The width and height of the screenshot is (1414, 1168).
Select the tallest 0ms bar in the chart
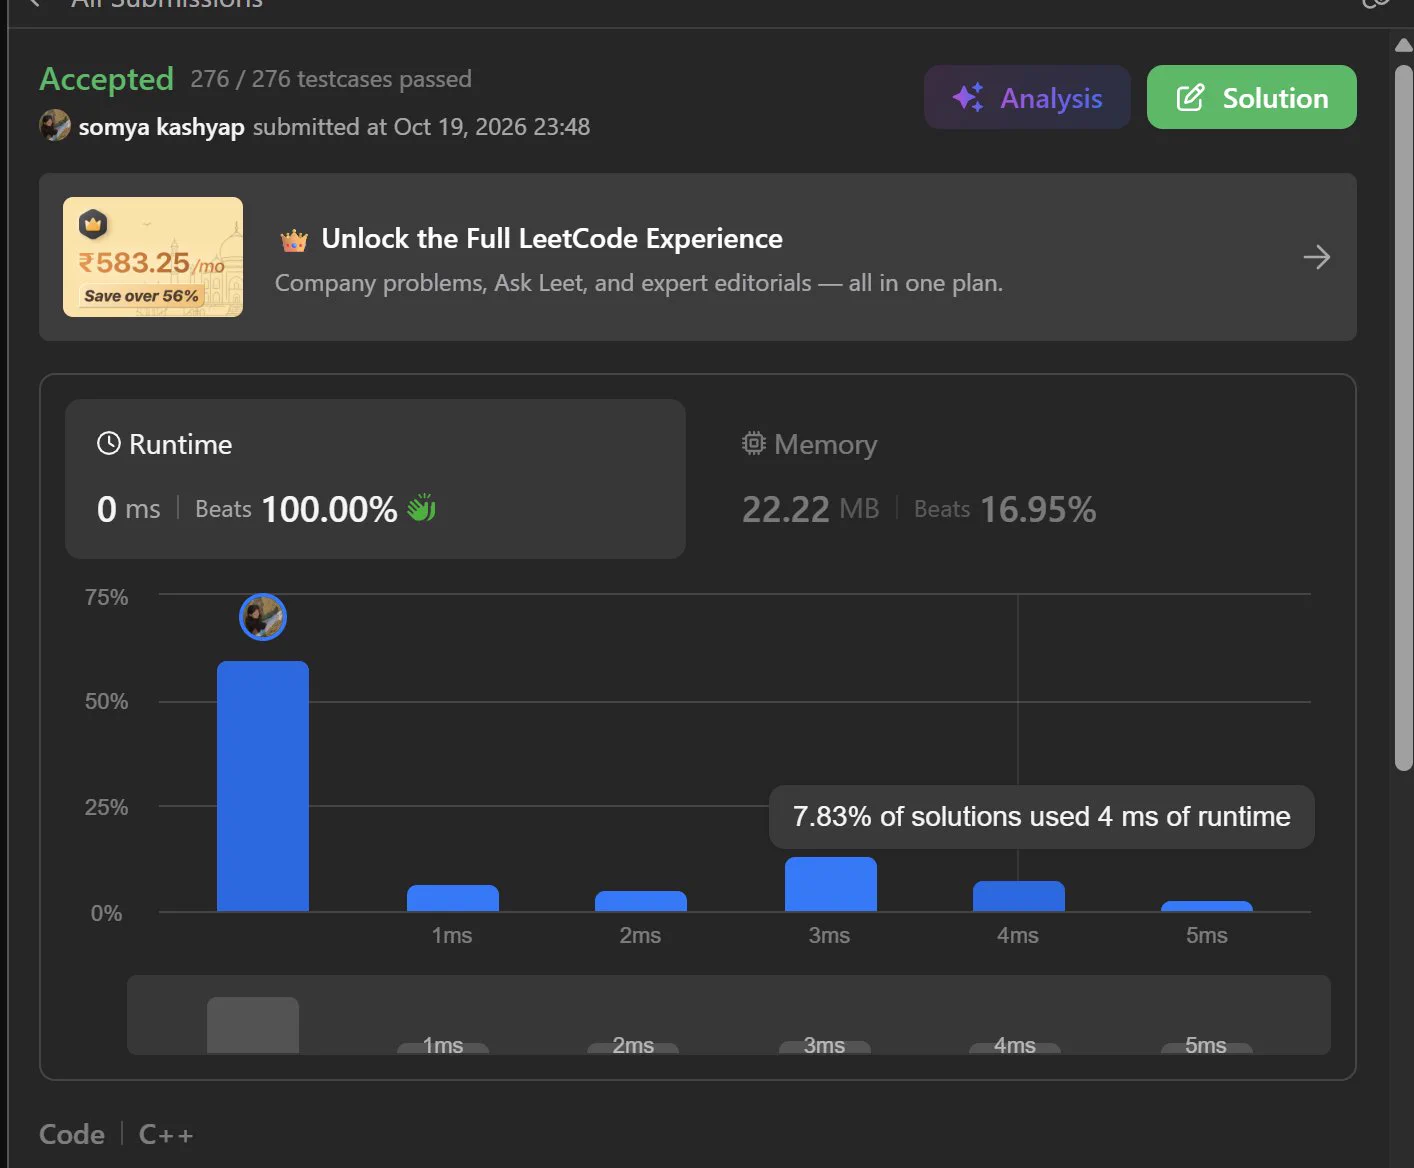click(x=263, y=786)
